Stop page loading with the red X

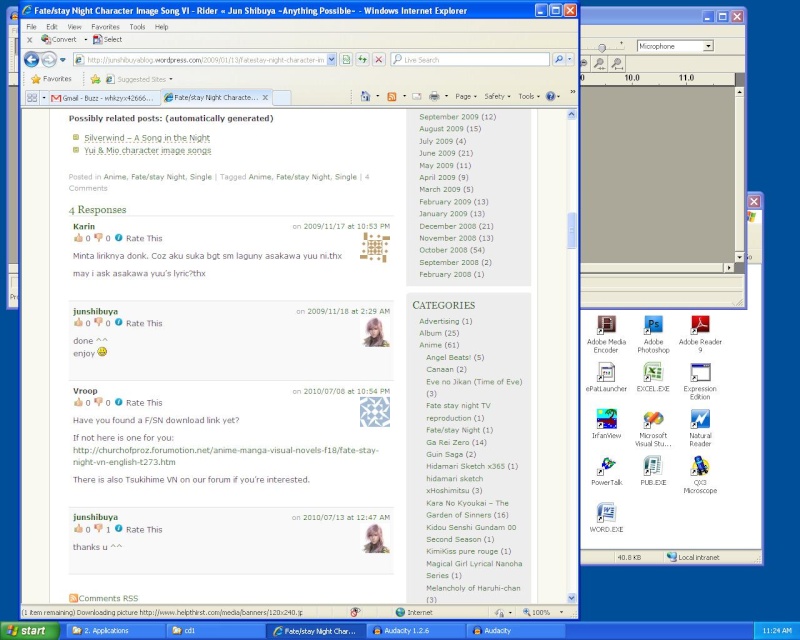click(379, 60)
